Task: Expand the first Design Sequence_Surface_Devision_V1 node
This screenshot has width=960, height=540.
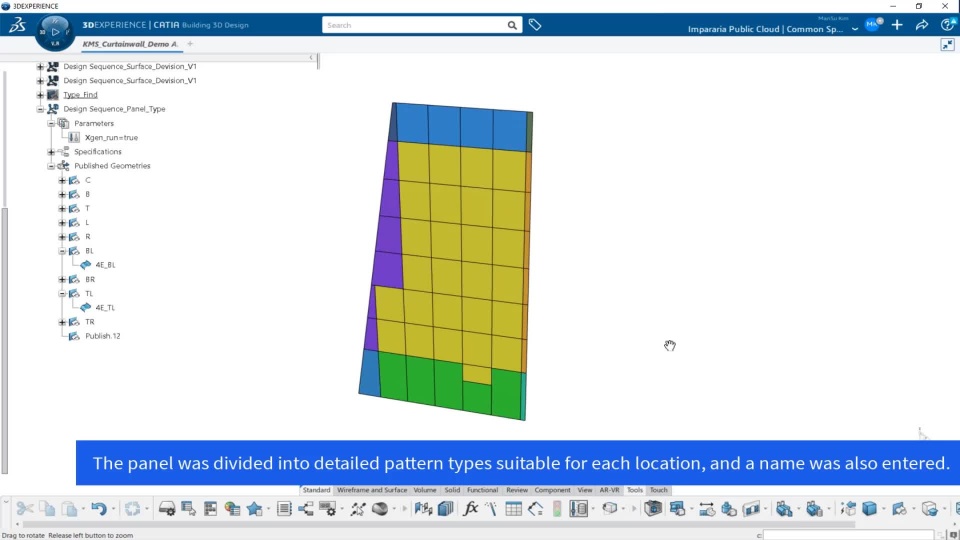Action: click(x=40, y=66)
